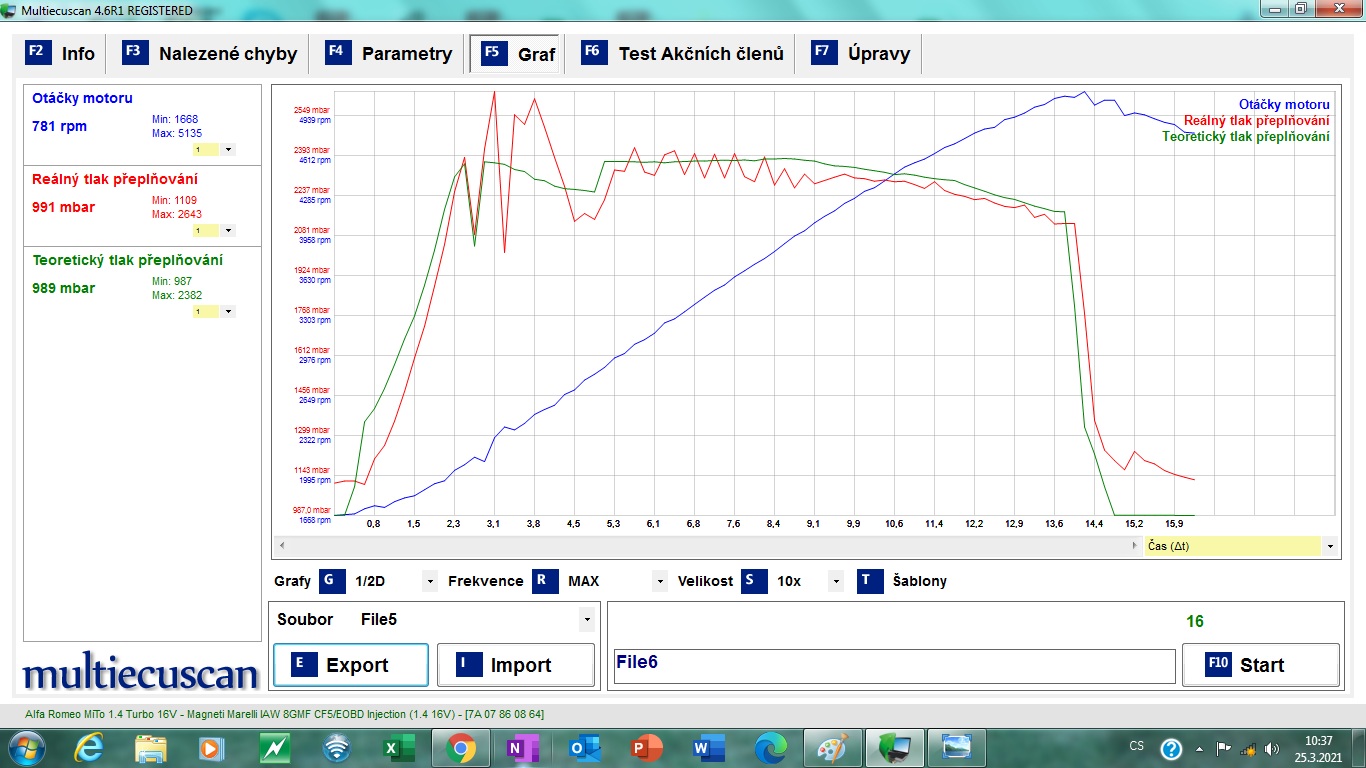
Task: Click the blue G key icon beside Grafy
Action: (x=332, y=581)
